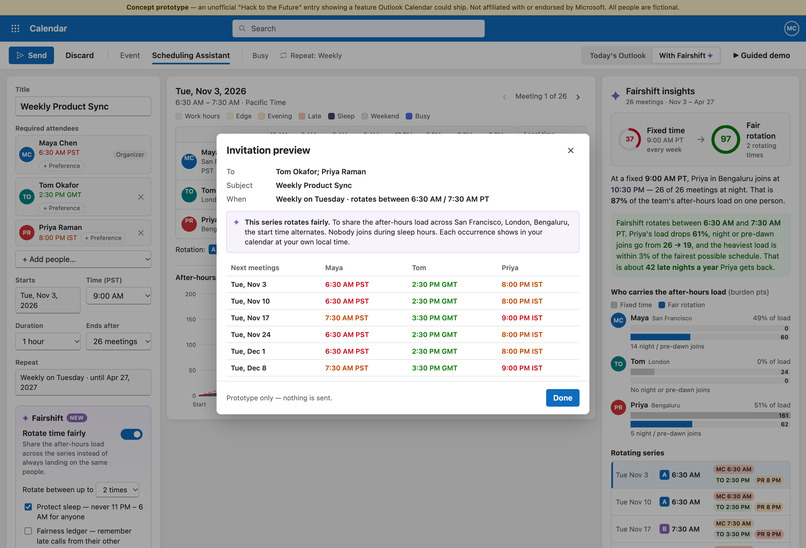Click Tom Okafor's TO avatar in attendees
806x548 pixels.
tap(27, 196)
